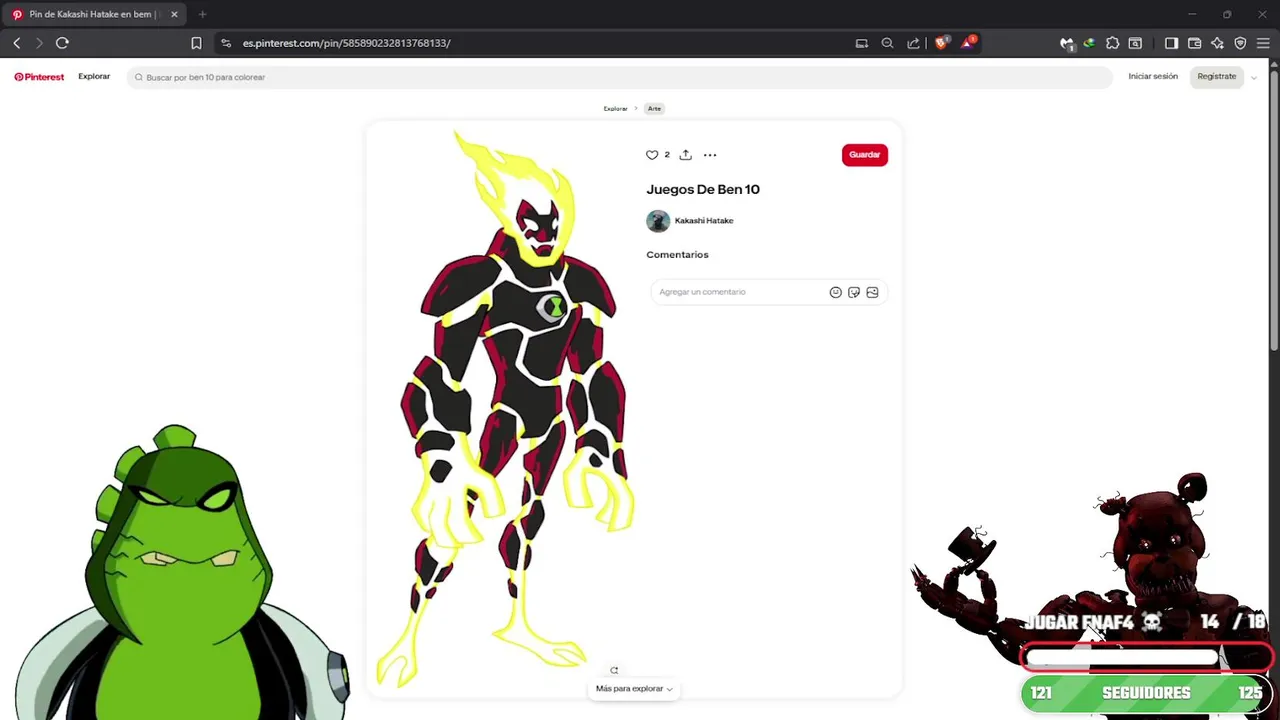Open Leo AI sparkle icon
The image size is (1280, 720).
point(1217,43)
